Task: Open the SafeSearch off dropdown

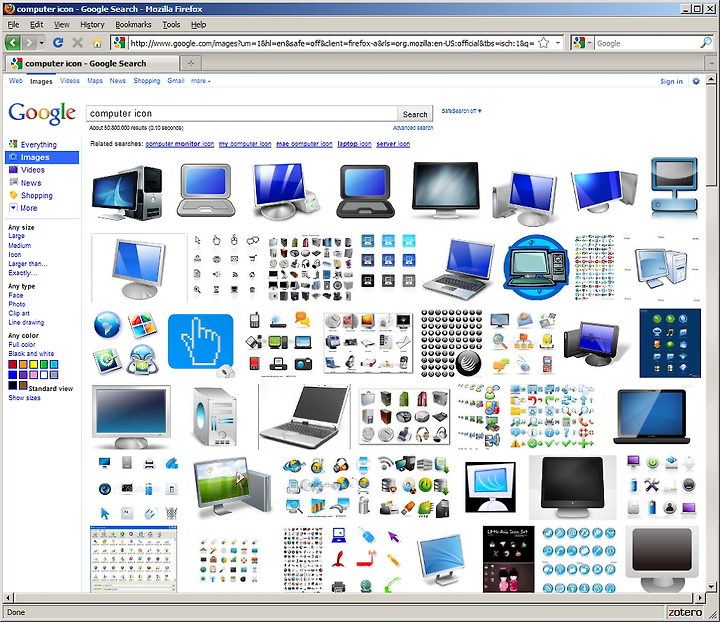Action: [x=461, y=111]
